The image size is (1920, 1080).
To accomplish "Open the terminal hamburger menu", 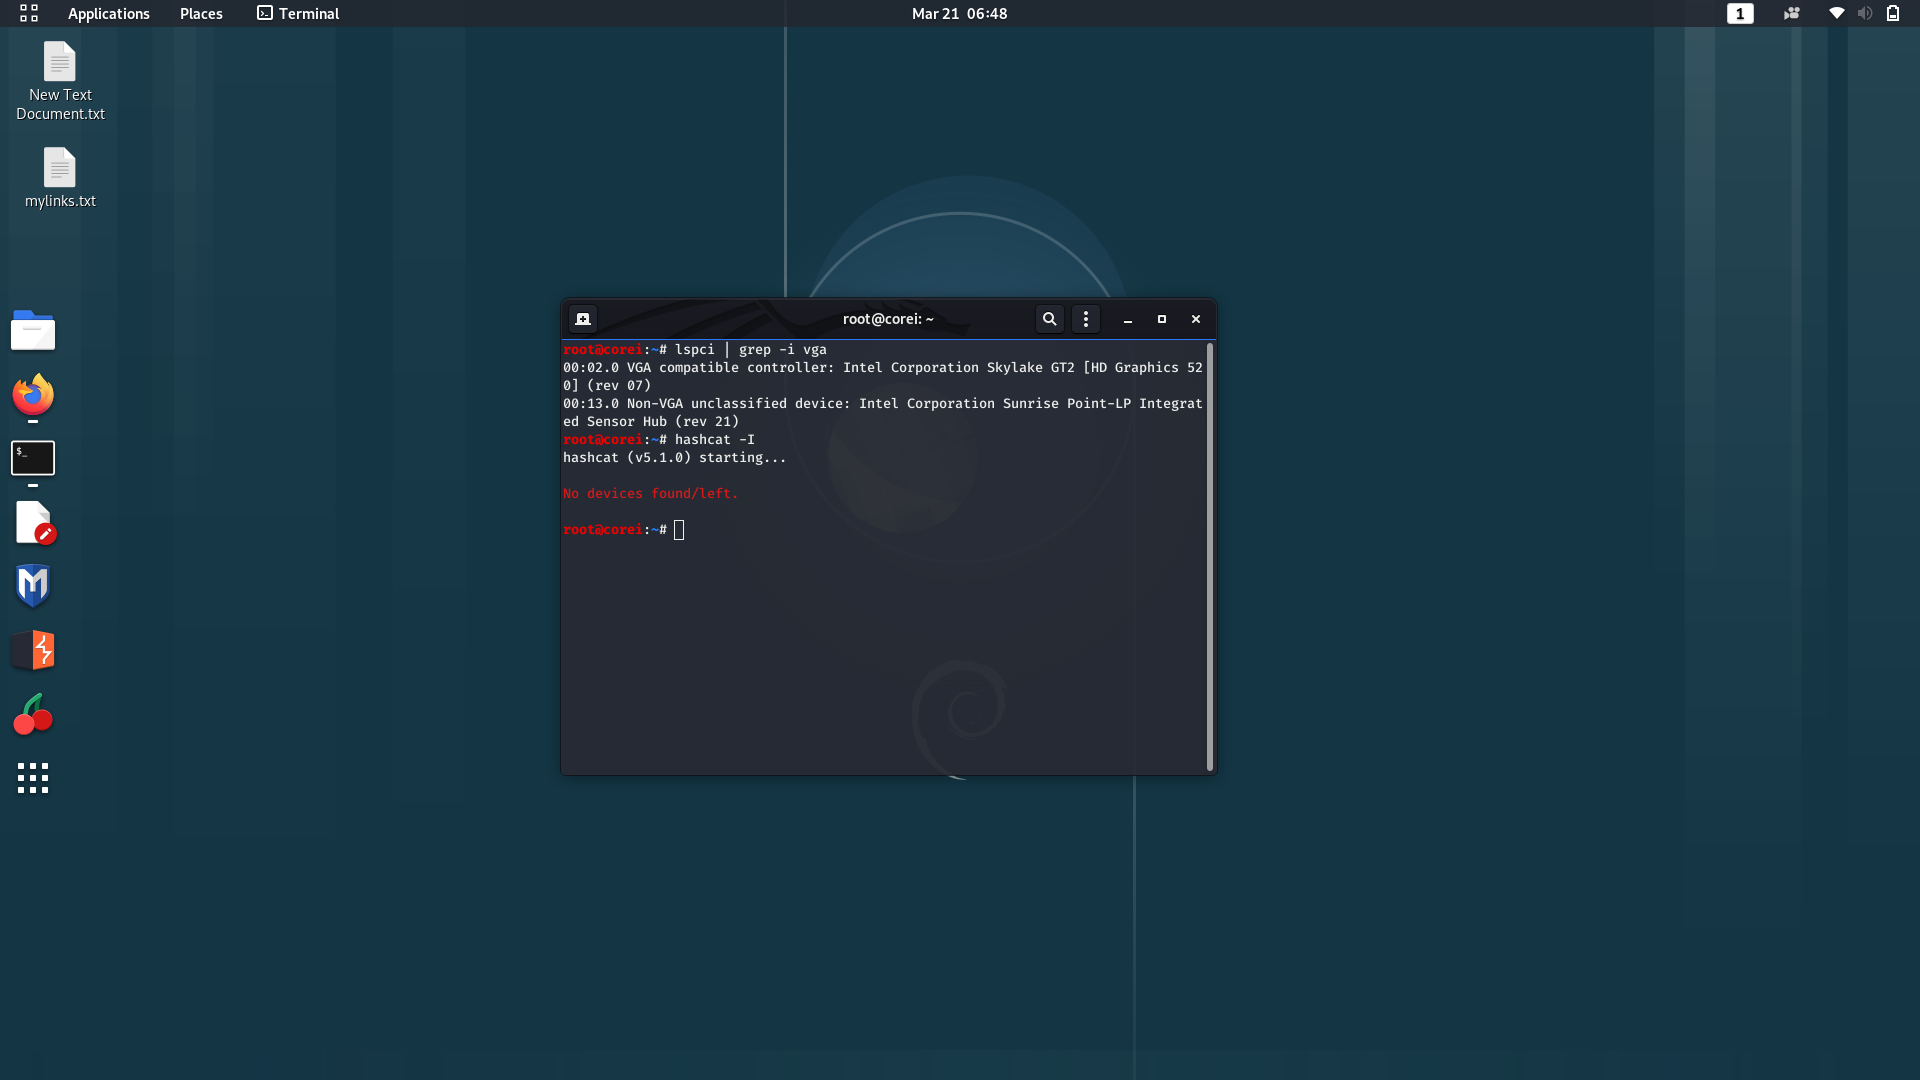I will point(1086,319).
